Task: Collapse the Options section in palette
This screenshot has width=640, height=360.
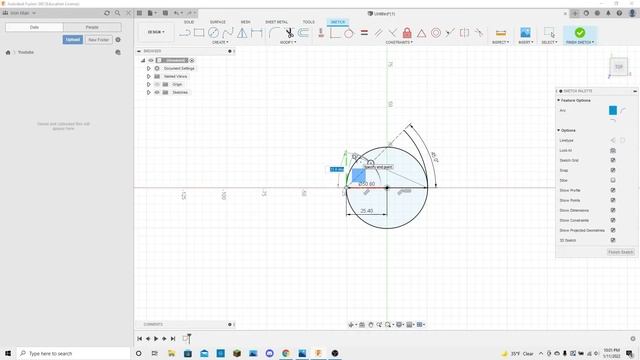Action: (558, 130)
